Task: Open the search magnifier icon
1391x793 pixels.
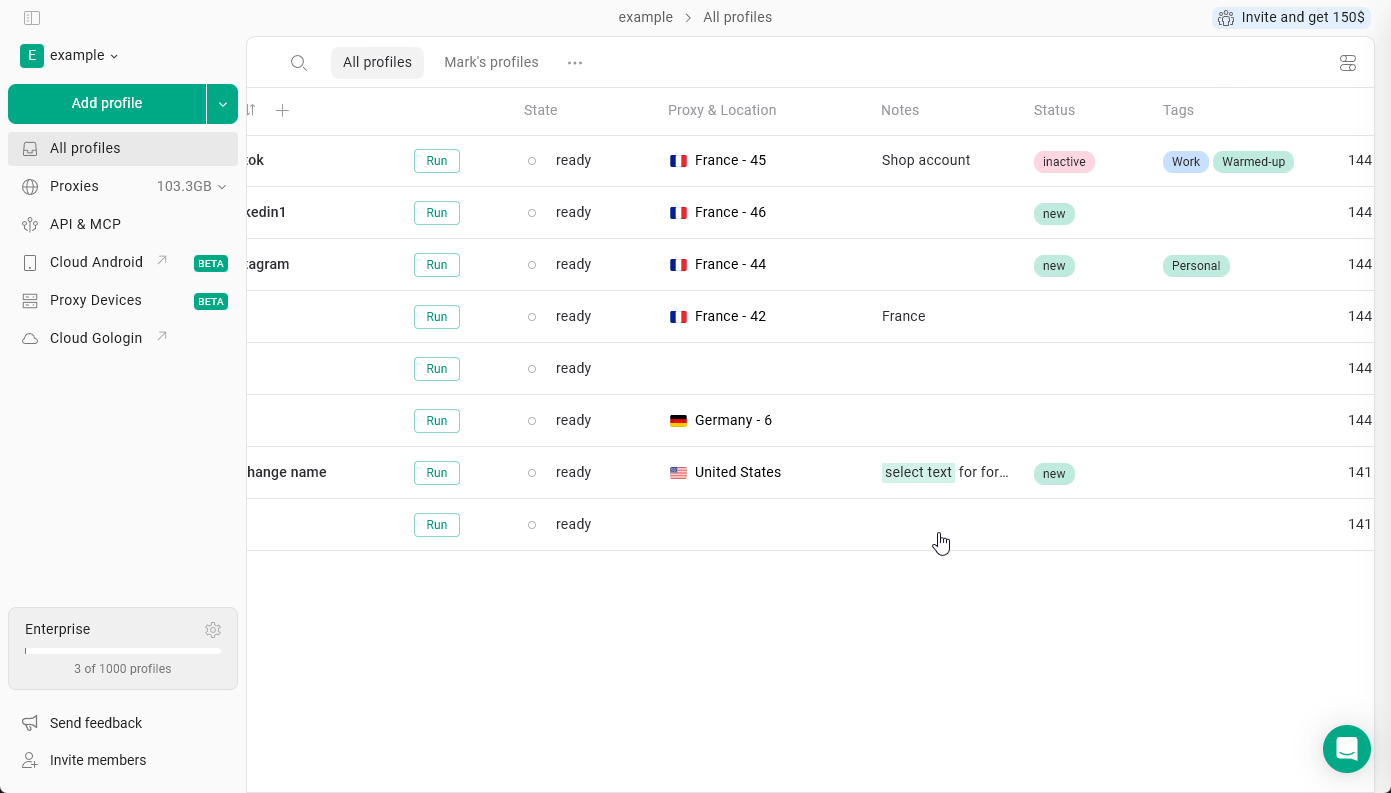Action: point(298,63)
